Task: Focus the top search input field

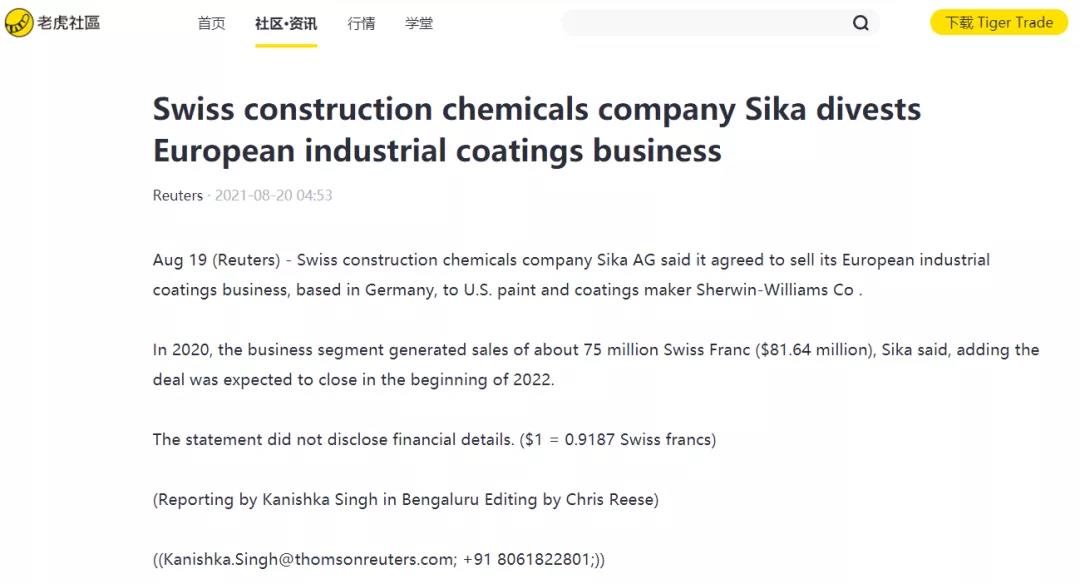Action: point(708,23)
